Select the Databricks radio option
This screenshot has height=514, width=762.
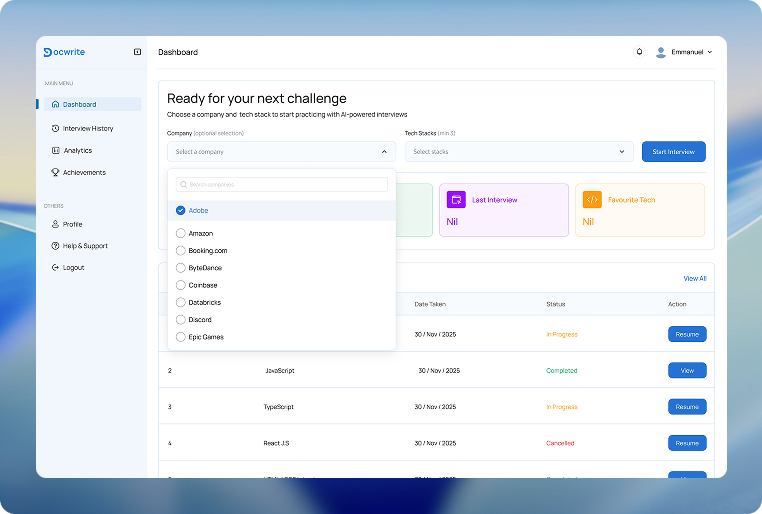[180, 302]
